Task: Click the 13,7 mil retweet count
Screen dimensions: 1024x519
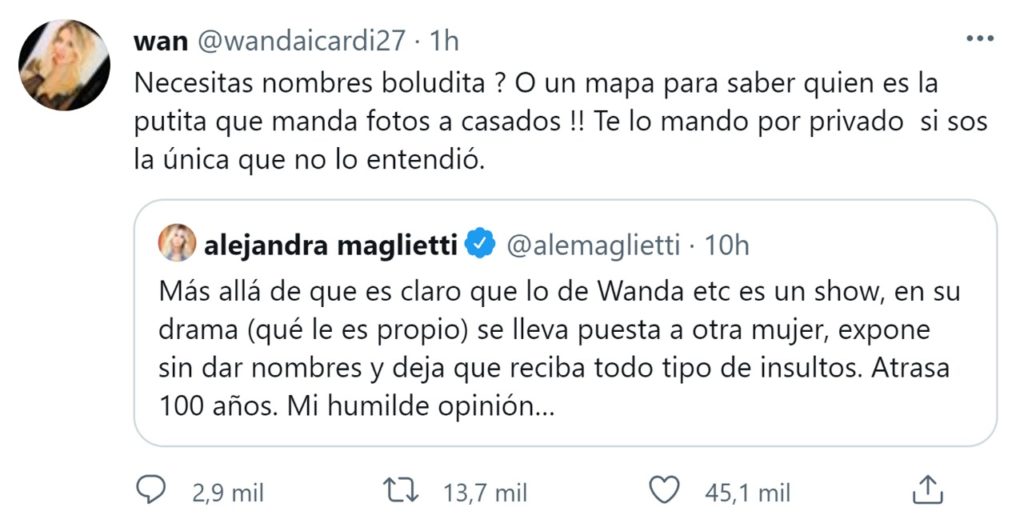Action: pyautogui.click(x=484, y=491)
